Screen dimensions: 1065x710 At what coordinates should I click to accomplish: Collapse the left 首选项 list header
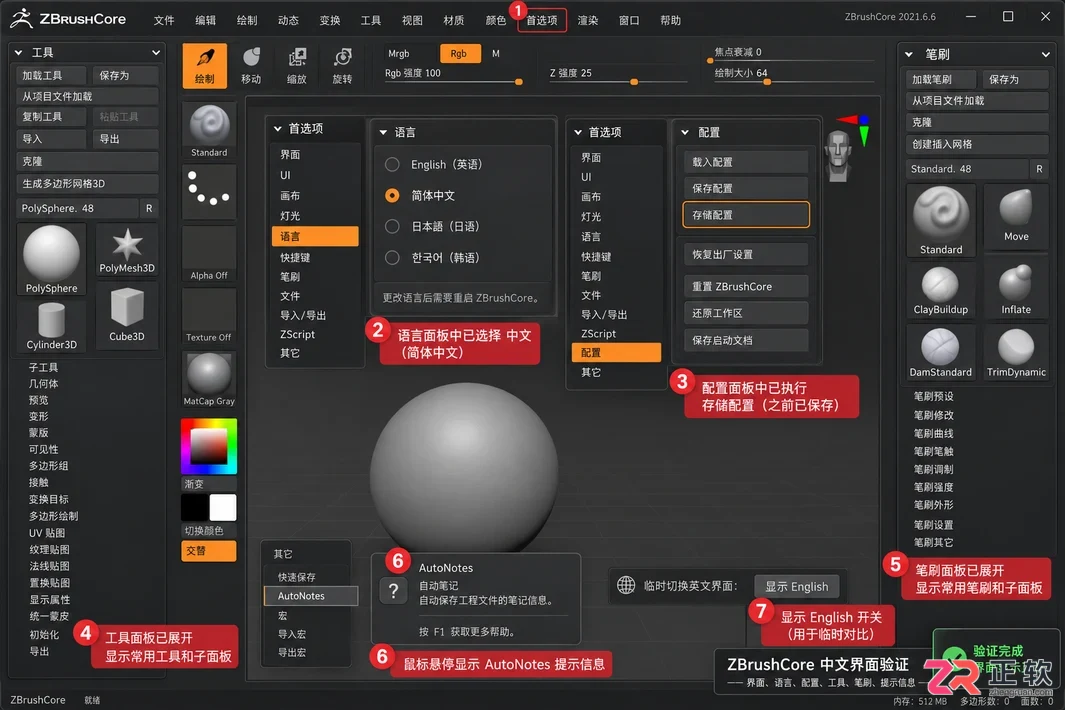(278, 128)
